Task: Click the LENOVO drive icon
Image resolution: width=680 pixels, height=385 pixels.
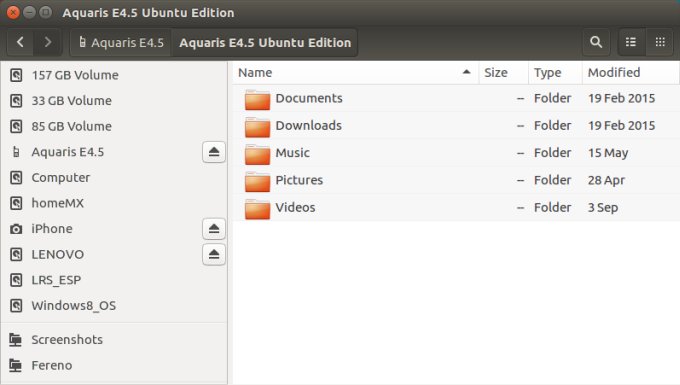Action: [16, 254]
